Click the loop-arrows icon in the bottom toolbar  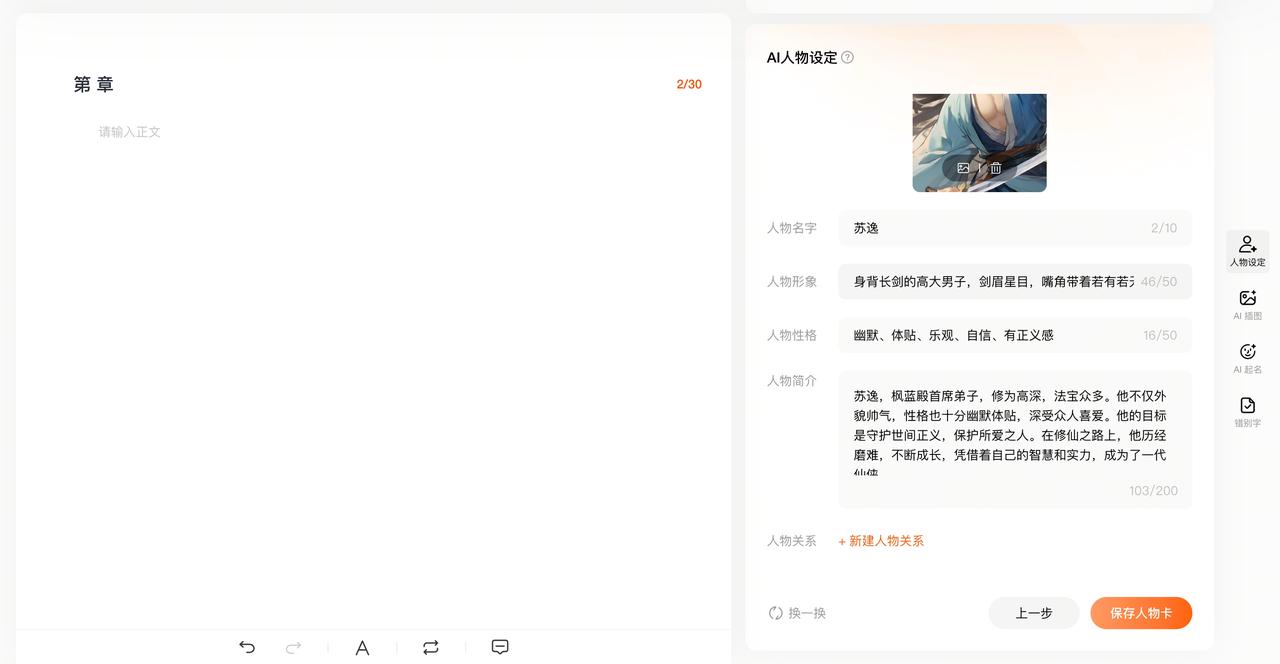[x=431, y=647]
